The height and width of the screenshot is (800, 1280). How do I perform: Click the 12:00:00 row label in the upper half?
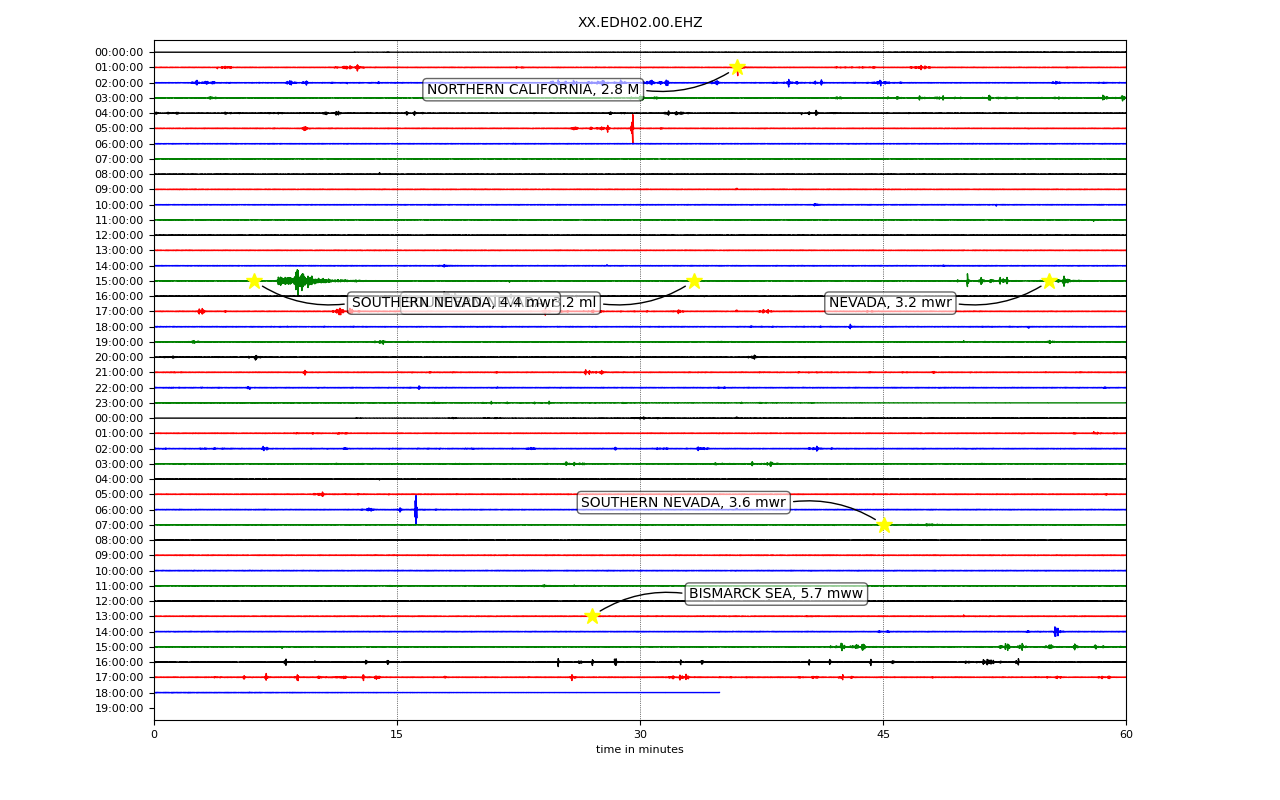point(119,235)
